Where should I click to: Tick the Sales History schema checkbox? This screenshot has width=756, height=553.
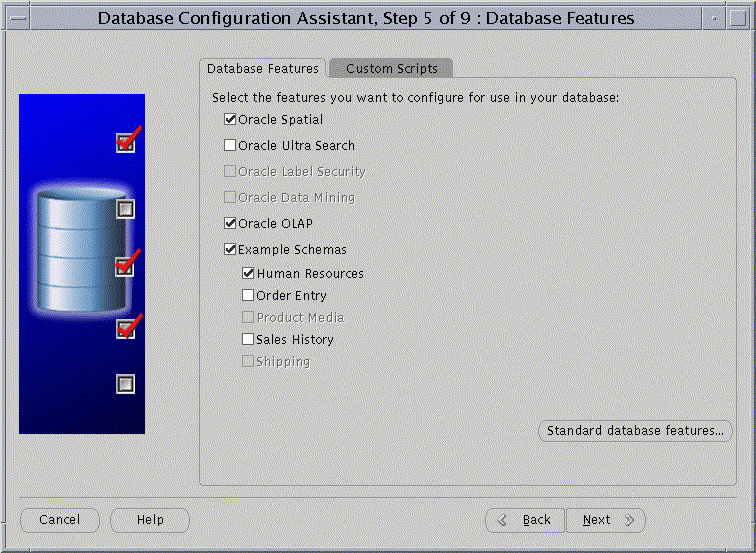coord(248,340)
